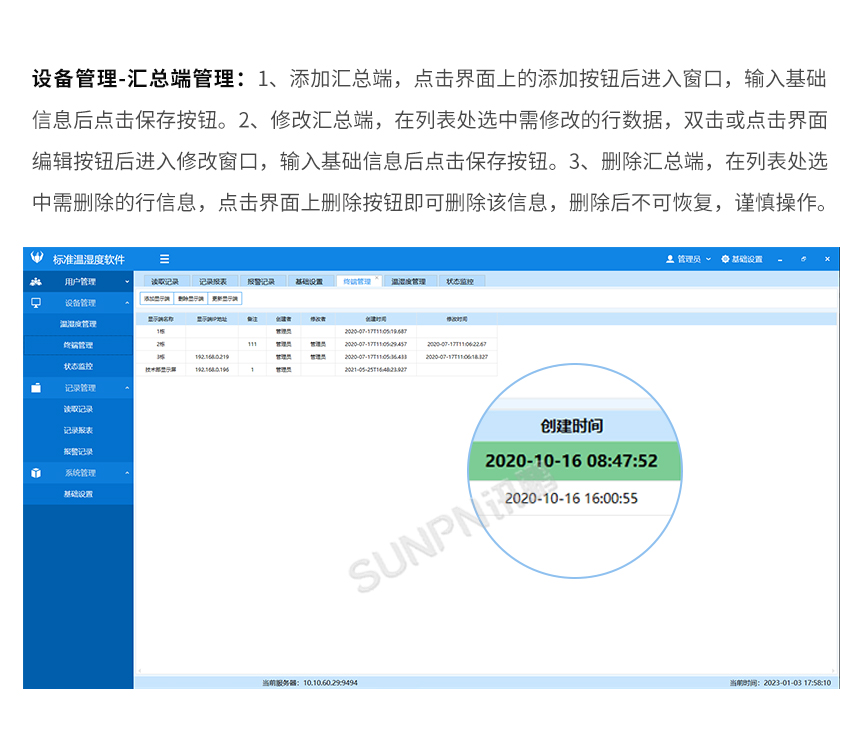Screen dimensions: 860x748
Task: Select the 设备管理 monitor icon in sidebar
Action: [x=37, y=302]
